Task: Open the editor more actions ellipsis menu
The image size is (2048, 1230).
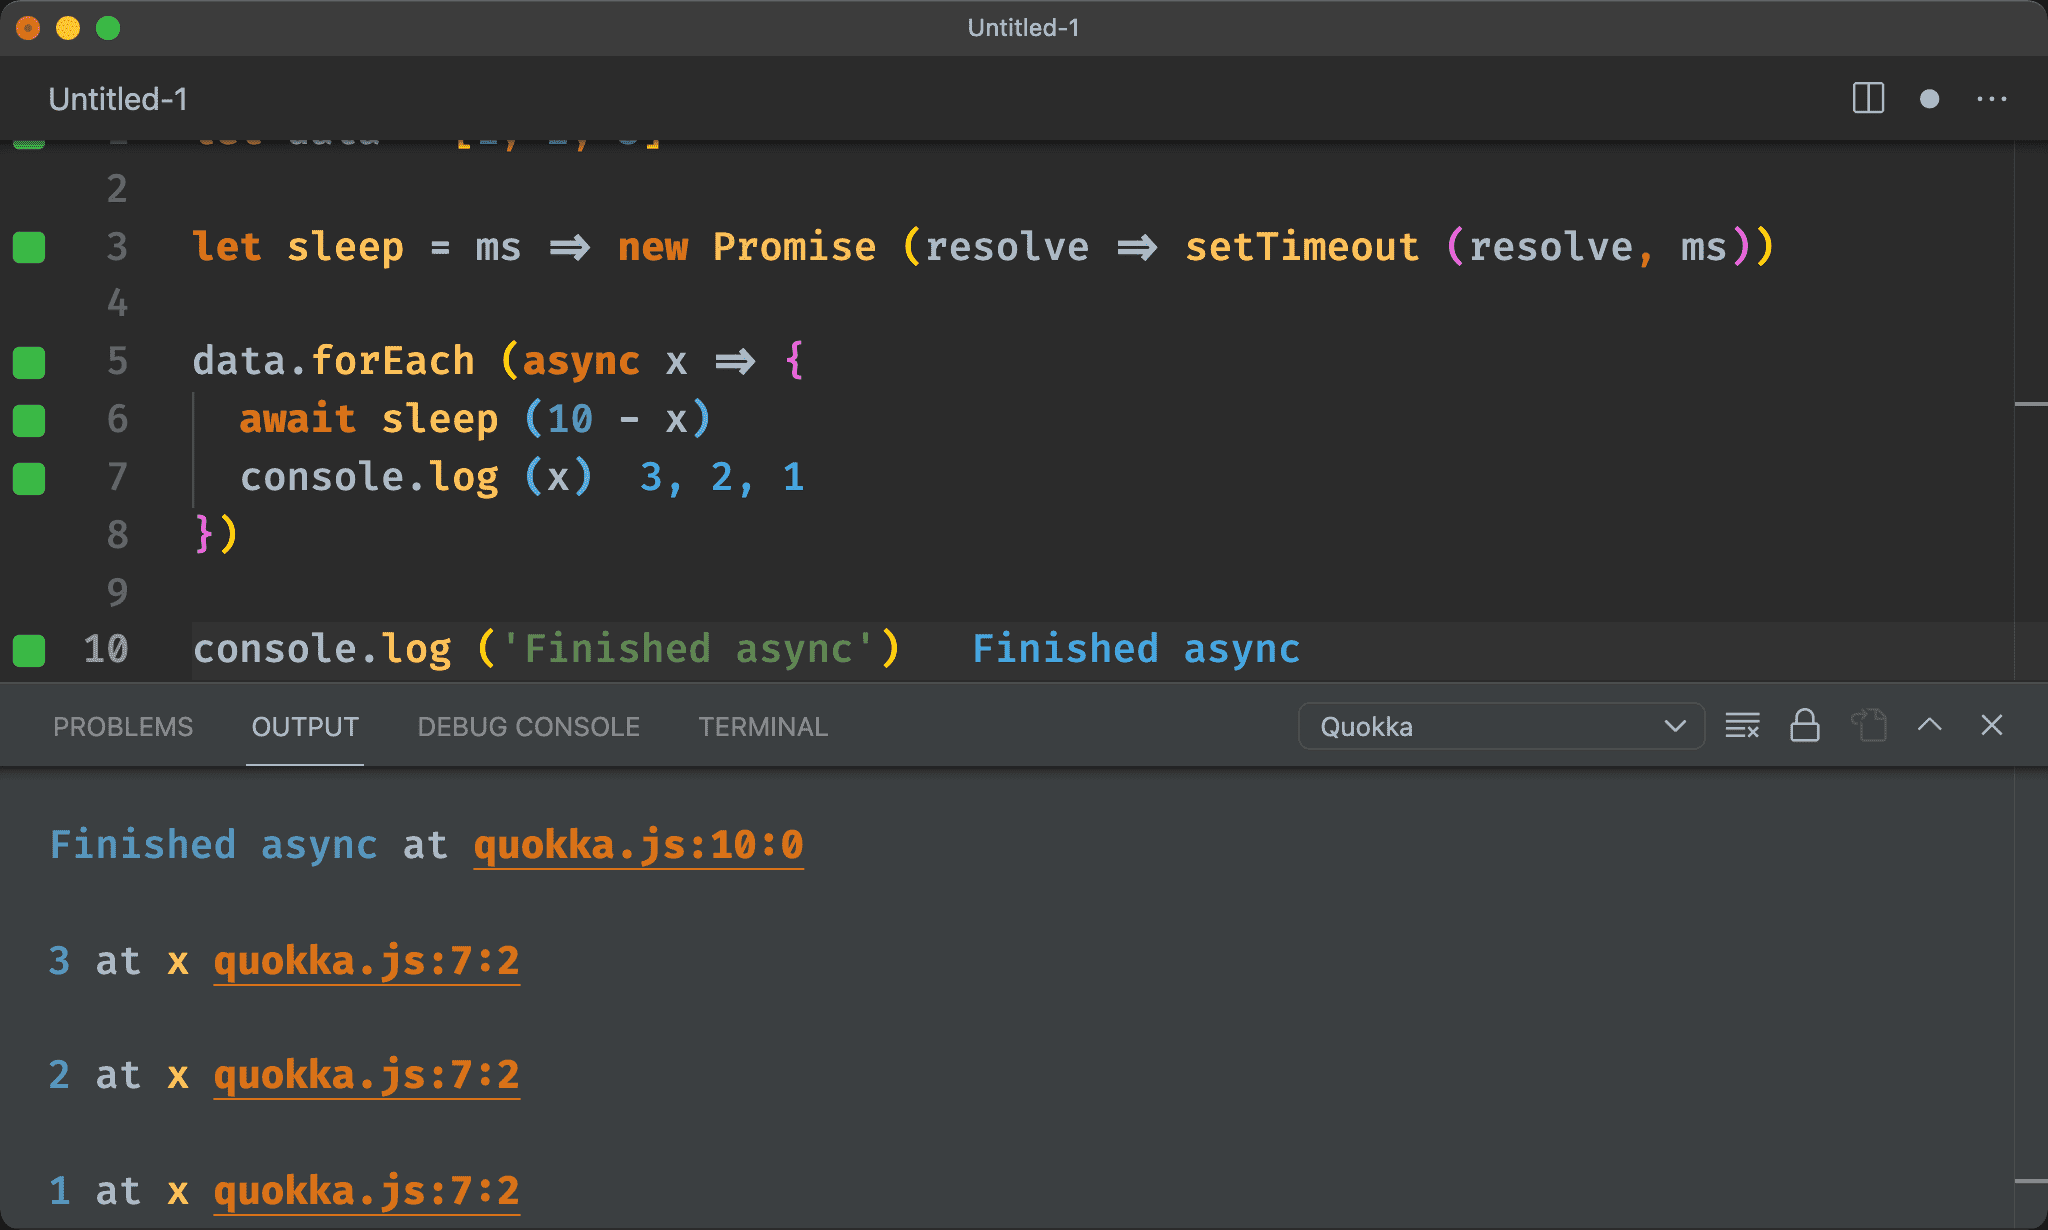Action: (x=1991, y=98)
